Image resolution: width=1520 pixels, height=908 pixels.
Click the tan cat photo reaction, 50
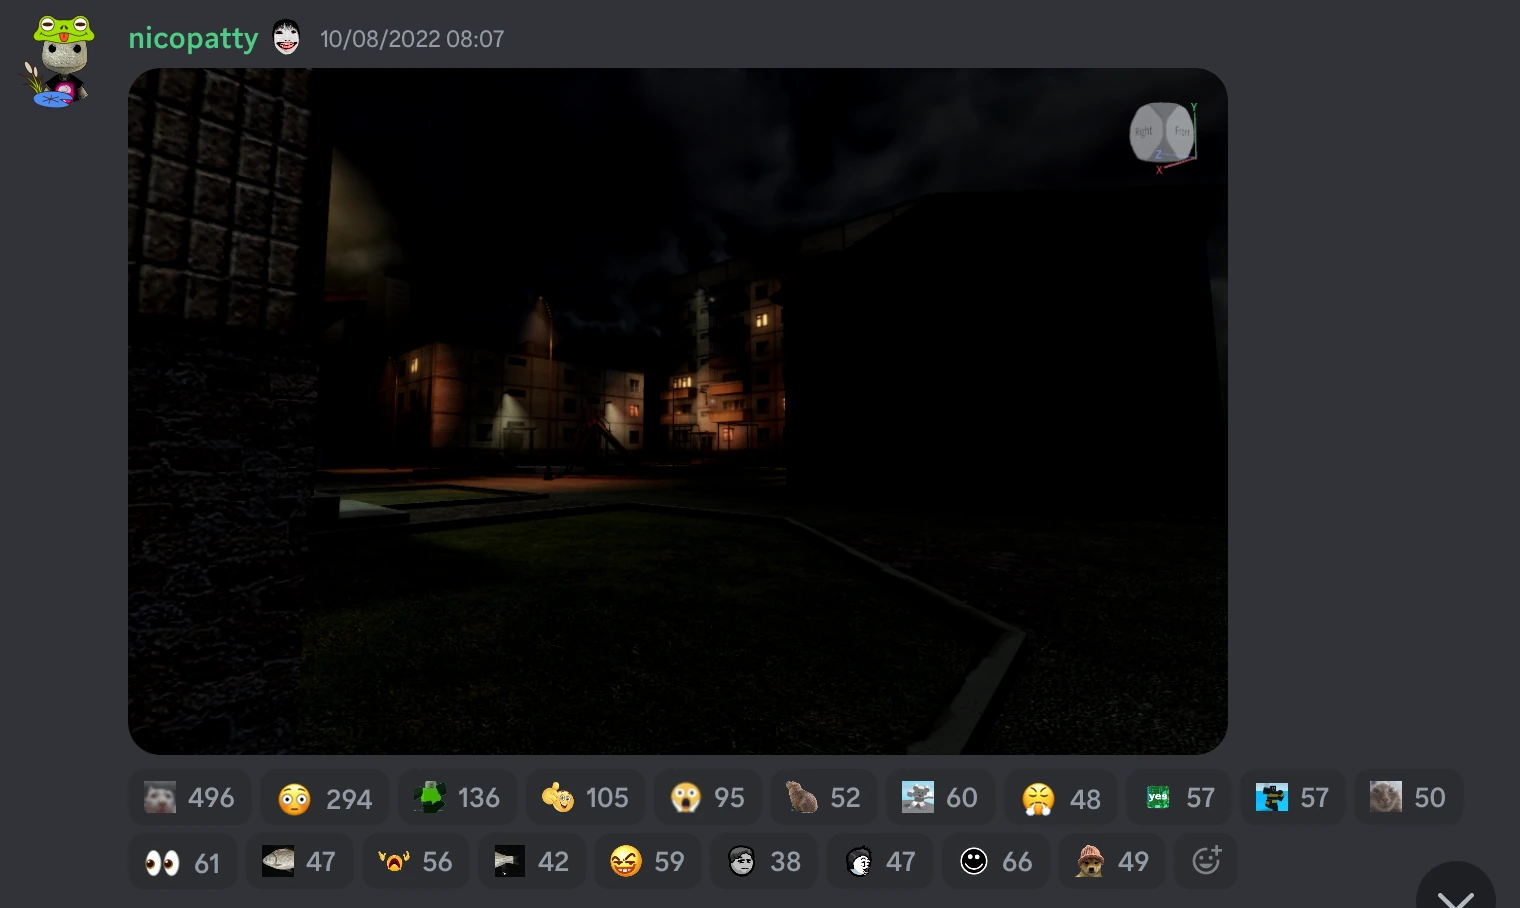pos(1408,797)
